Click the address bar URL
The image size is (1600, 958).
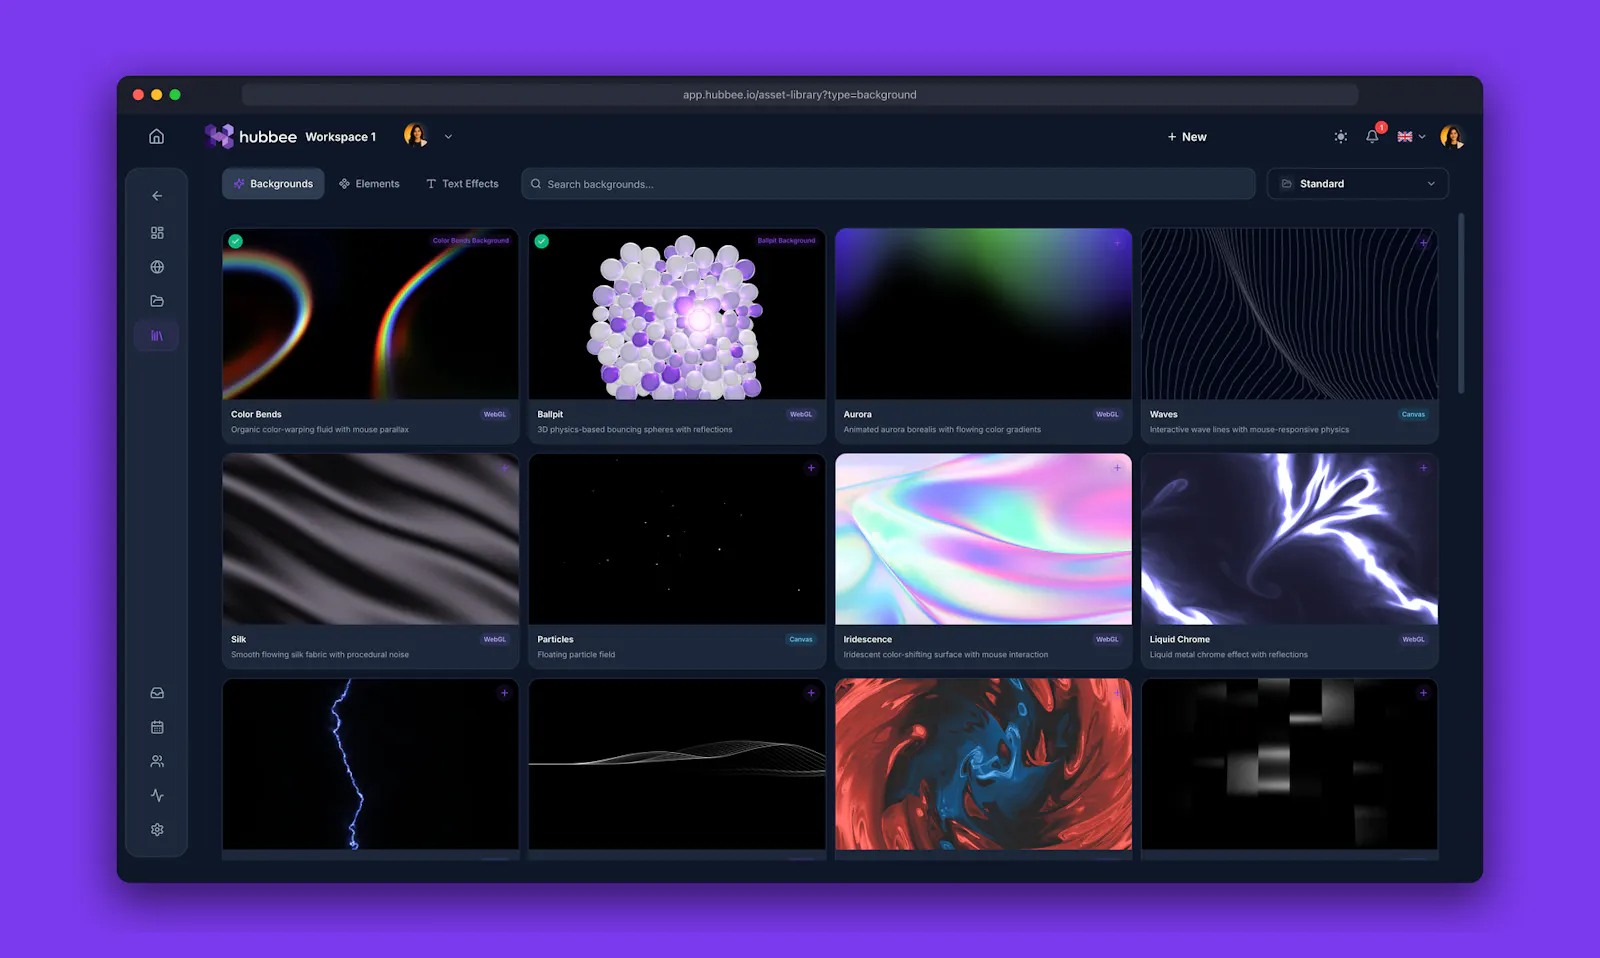(x=800, y=95)
